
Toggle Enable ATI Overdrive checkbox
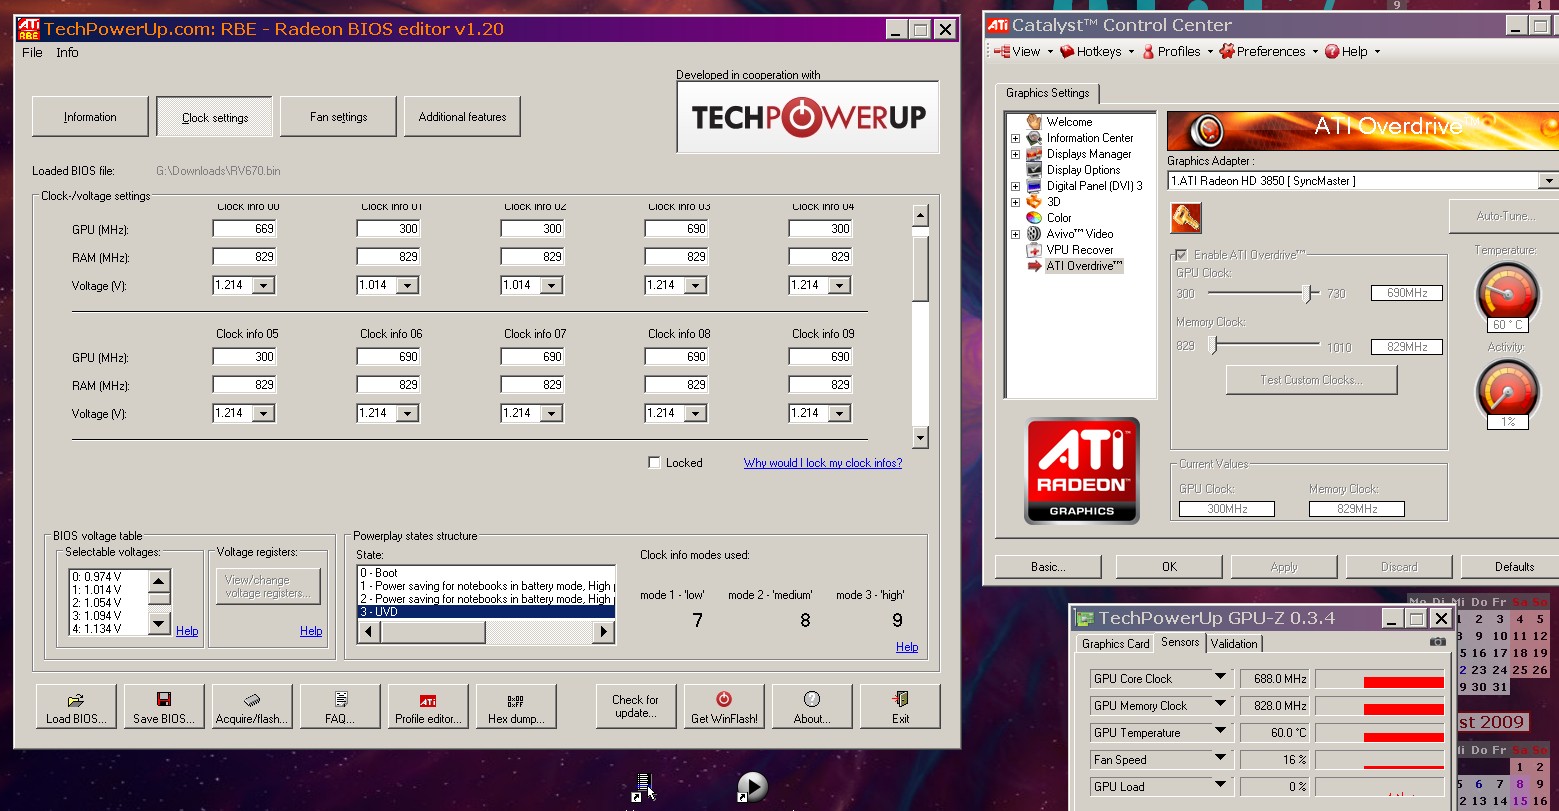click(1182, 255)
